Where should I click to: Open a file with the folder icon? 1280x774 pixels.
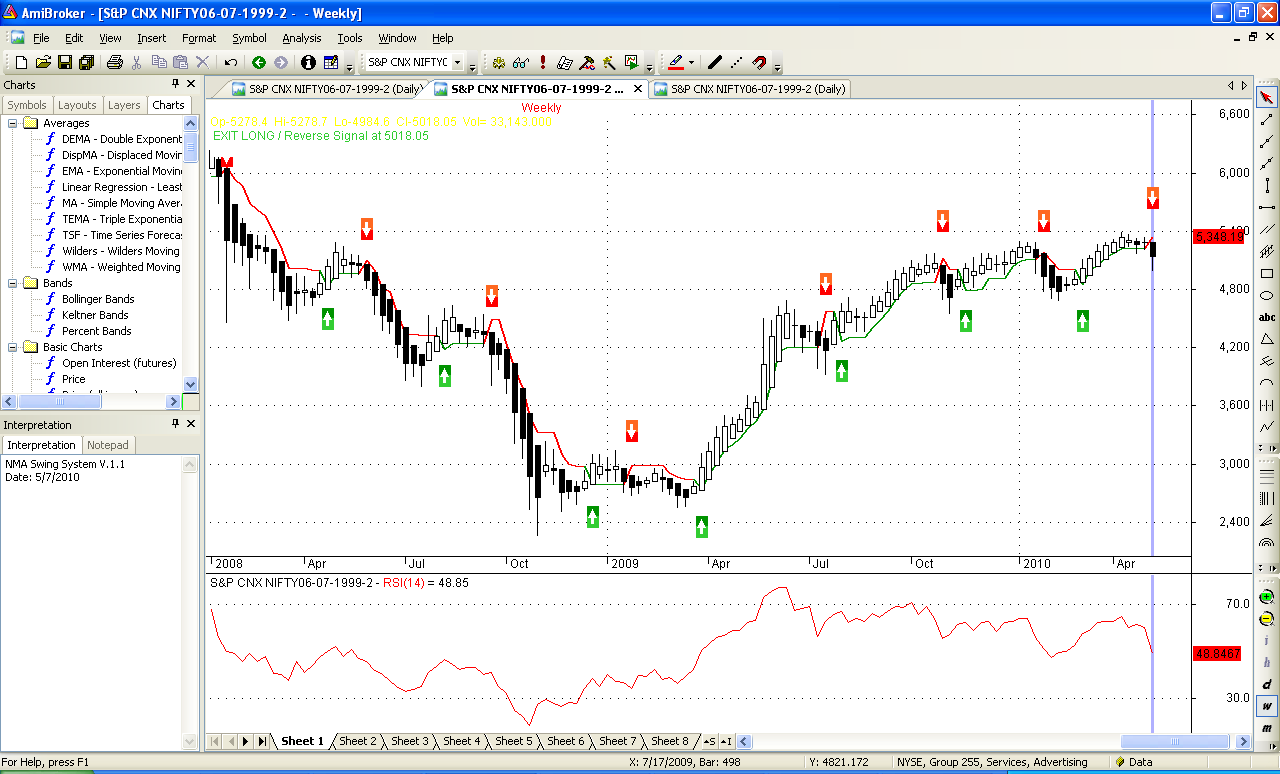tap(43, 62)
